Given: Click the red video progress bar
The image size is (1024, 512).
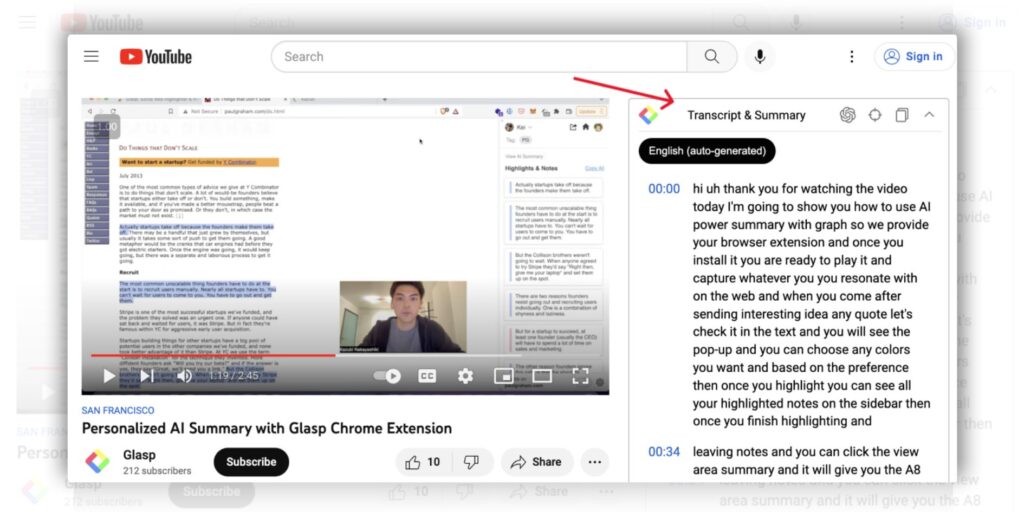Looking at the screenshot, I should coord(214,355).
